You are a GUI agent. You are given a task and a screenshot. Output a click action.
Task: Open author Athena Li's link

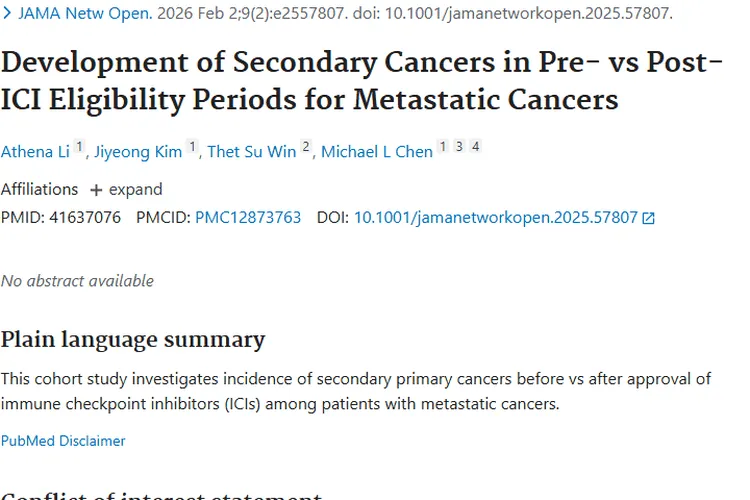35,152
